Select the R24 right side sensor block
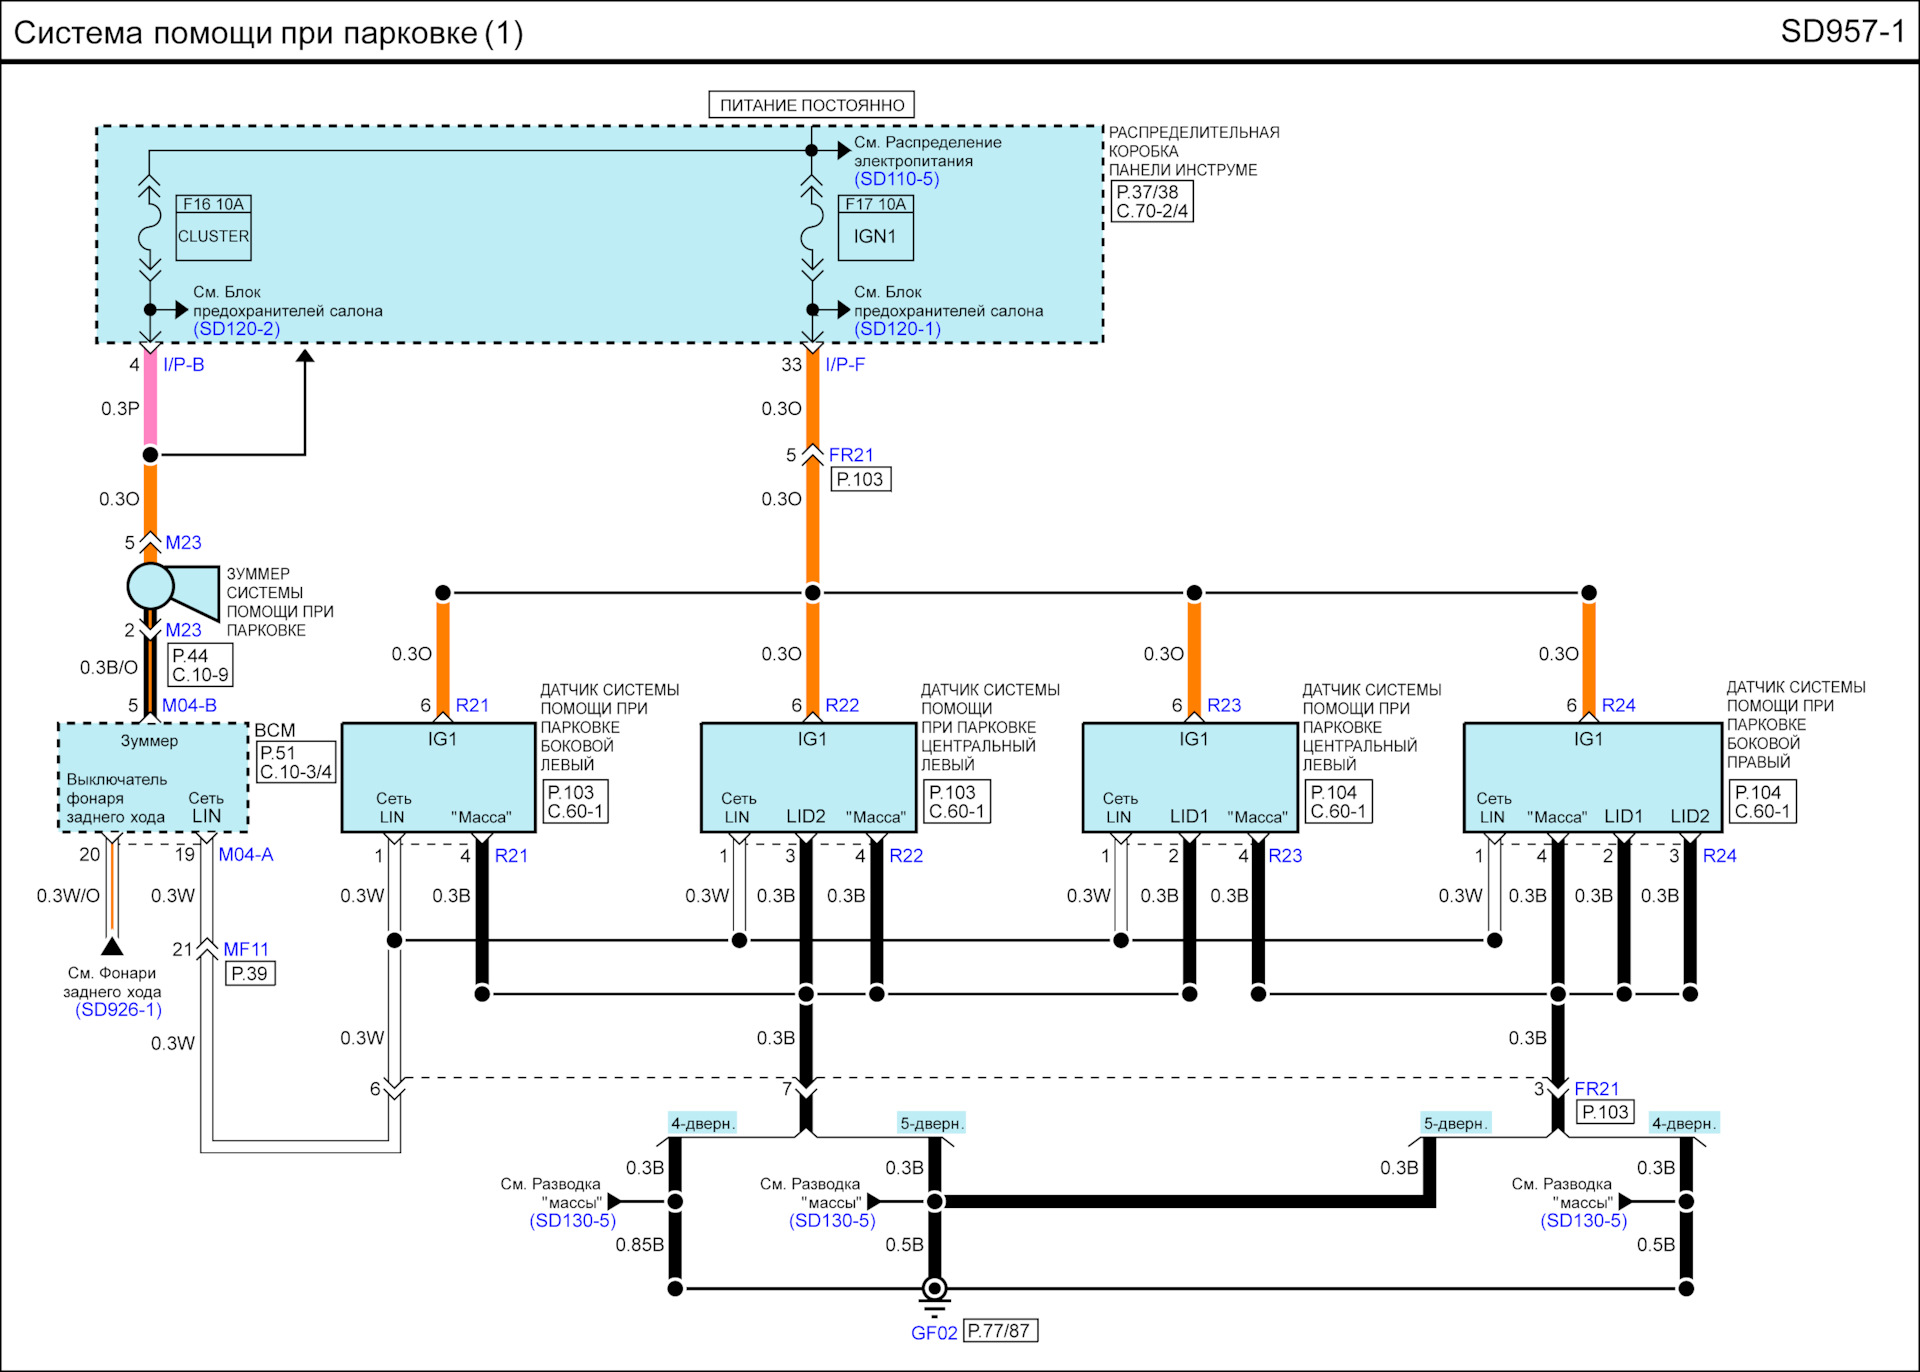Image resolution: width=1920 pixels, height=1372 pixels. click(x=1591, y=777)
